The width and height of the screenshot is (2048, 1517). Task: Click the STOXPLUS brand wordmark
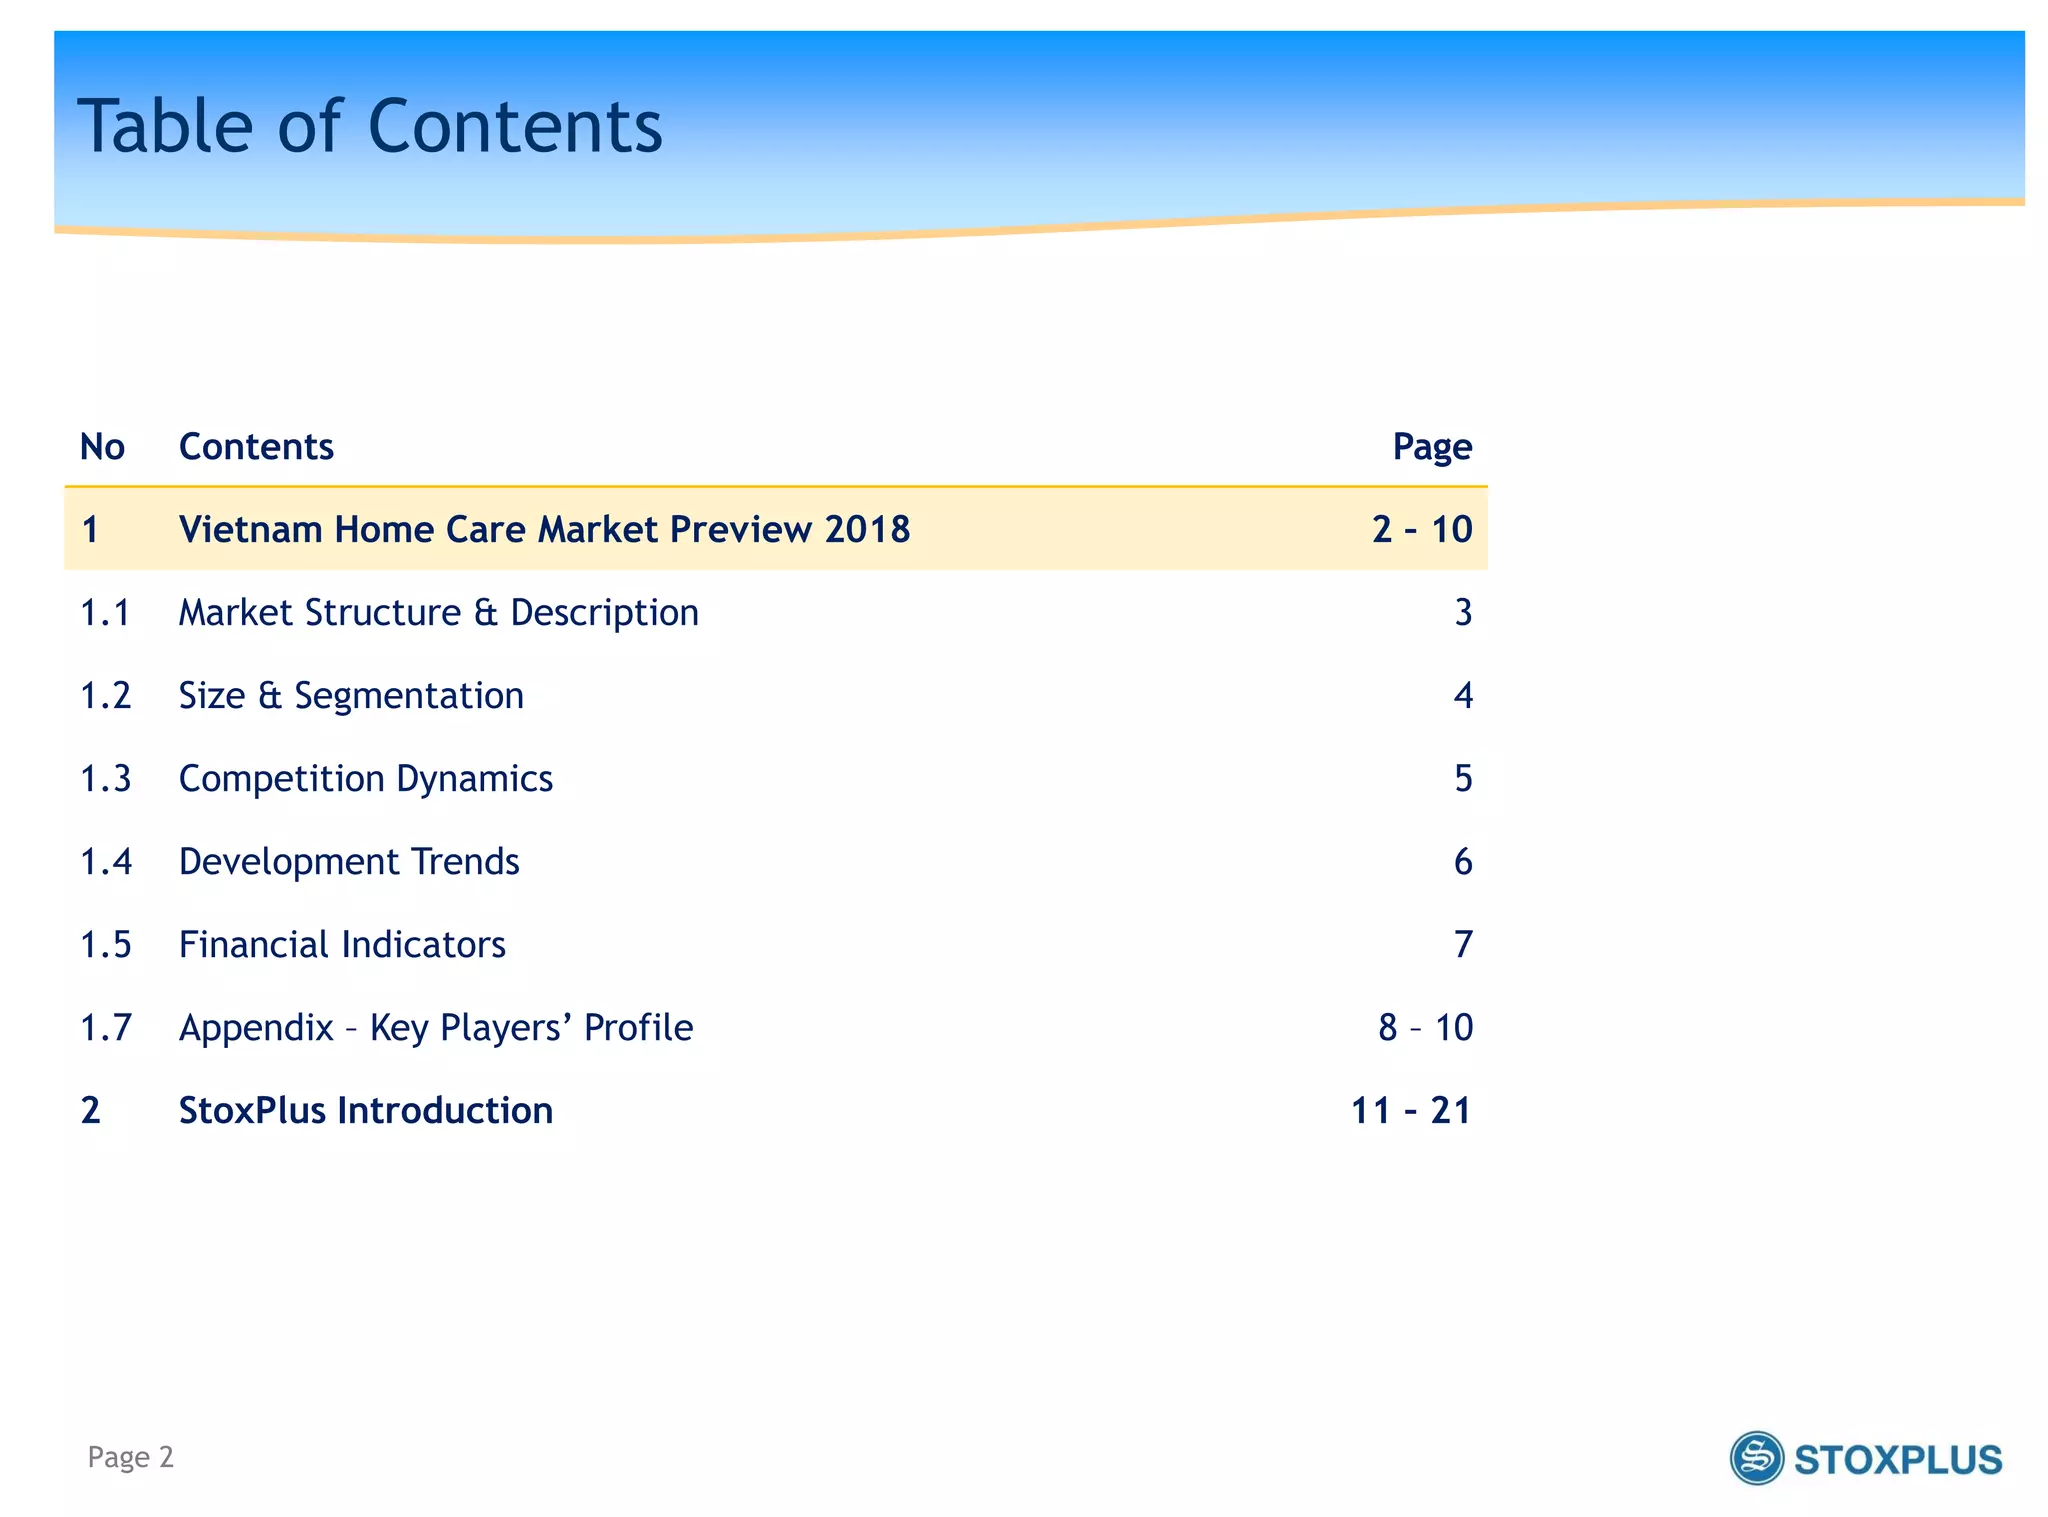click(1897, 1460)
